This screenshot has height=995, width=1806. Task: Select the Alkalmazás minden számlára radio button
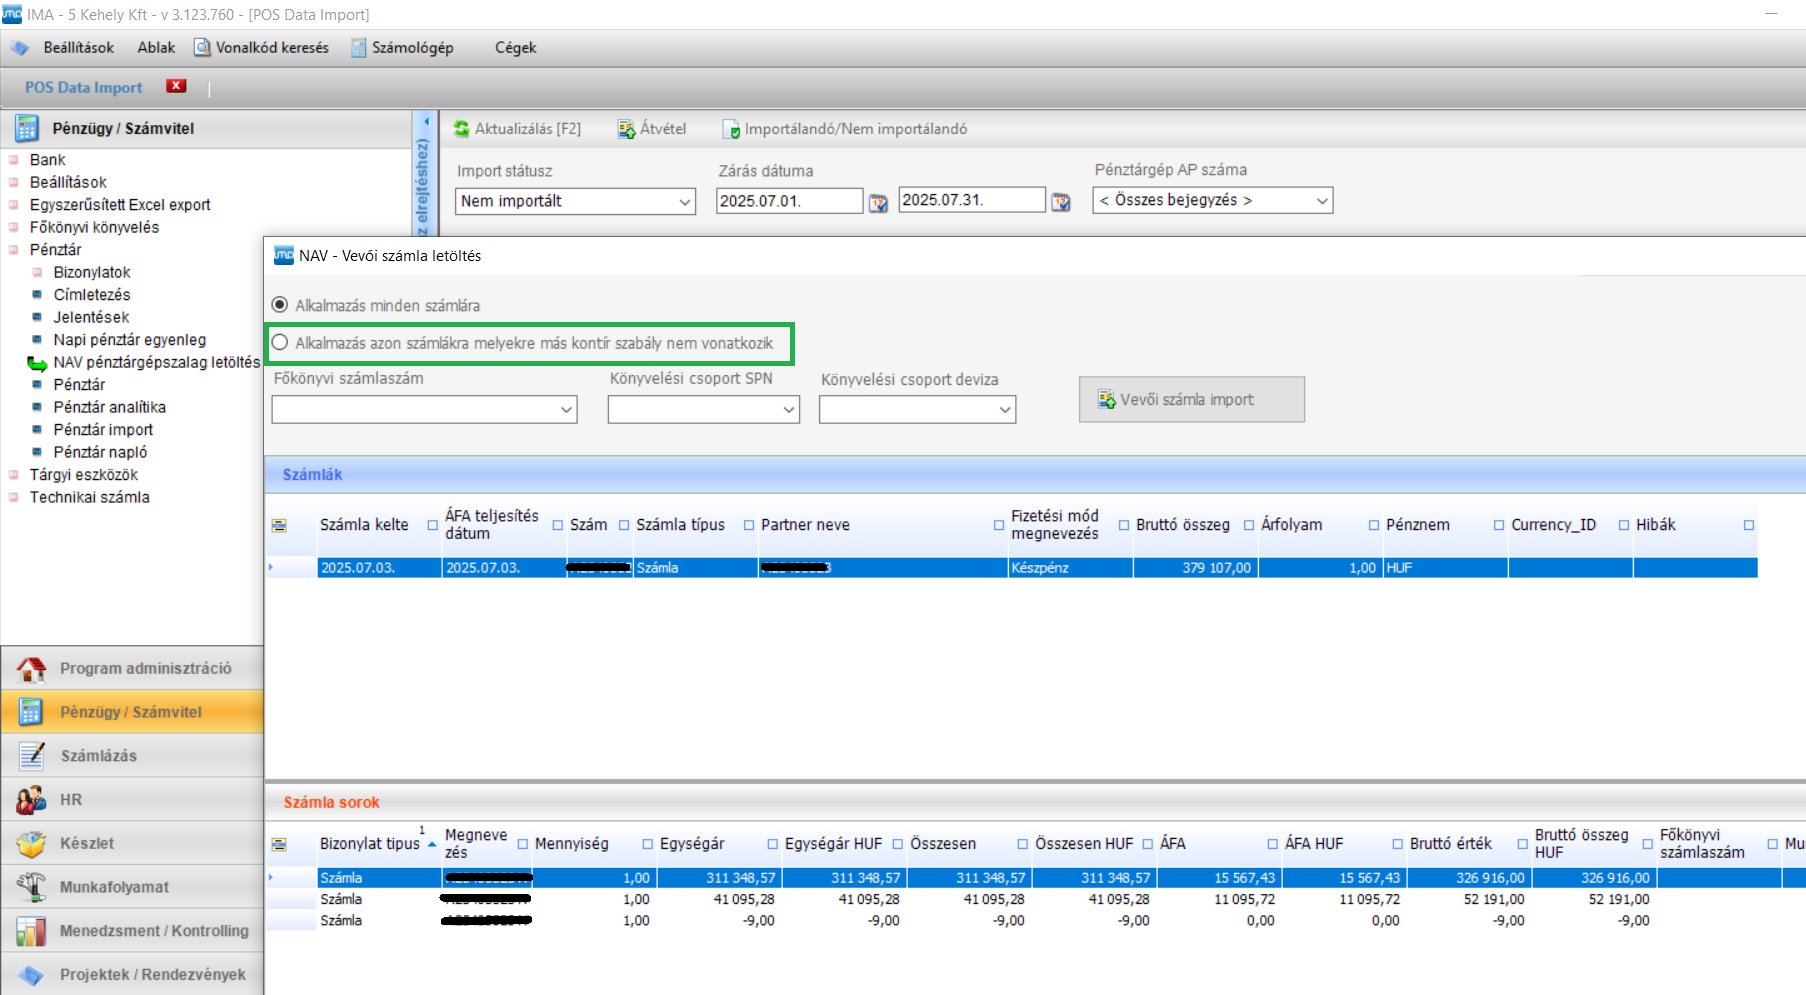(280, 305)
